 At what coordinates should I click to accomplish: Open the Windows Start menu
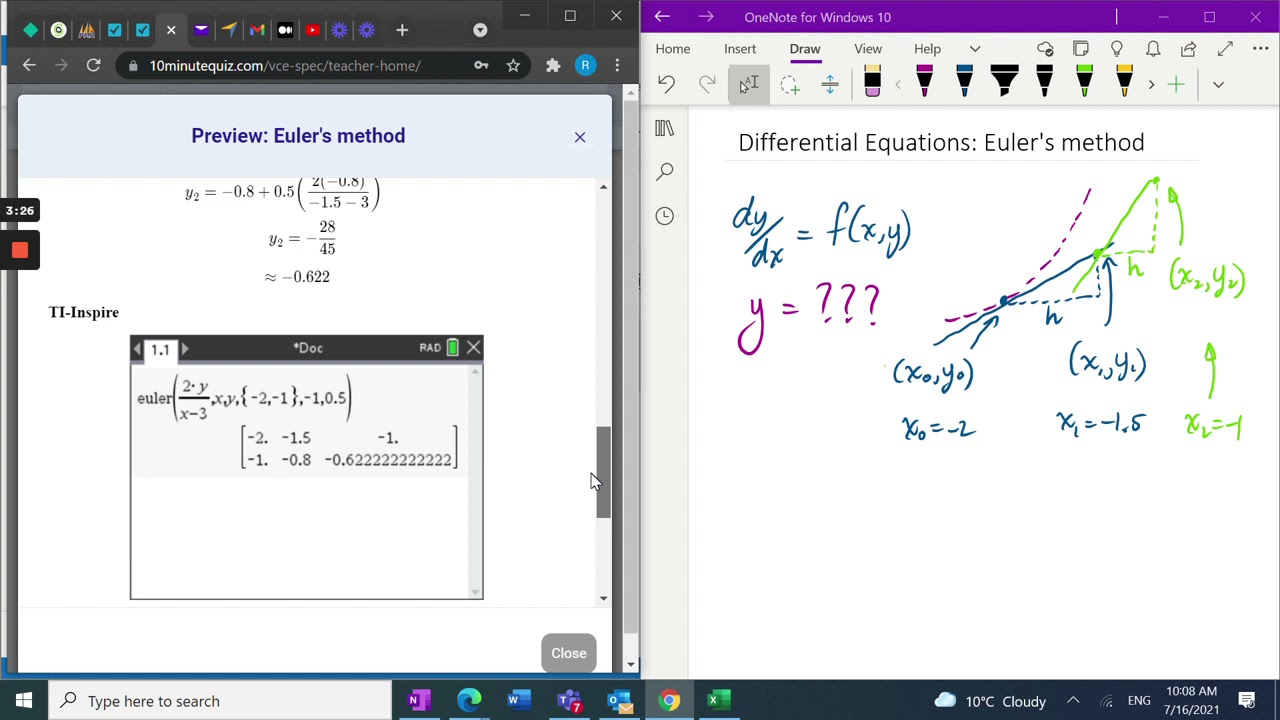click(x=23, y=701)
